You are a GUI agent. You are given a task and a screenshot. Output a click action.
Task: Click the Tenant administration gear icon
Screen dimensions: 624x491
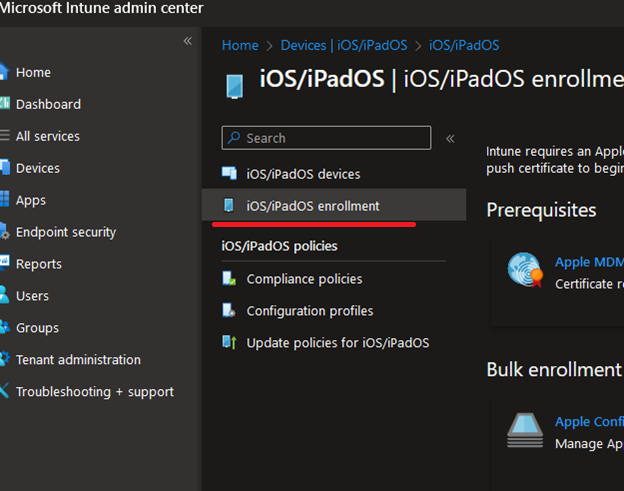tap(4, 359)
